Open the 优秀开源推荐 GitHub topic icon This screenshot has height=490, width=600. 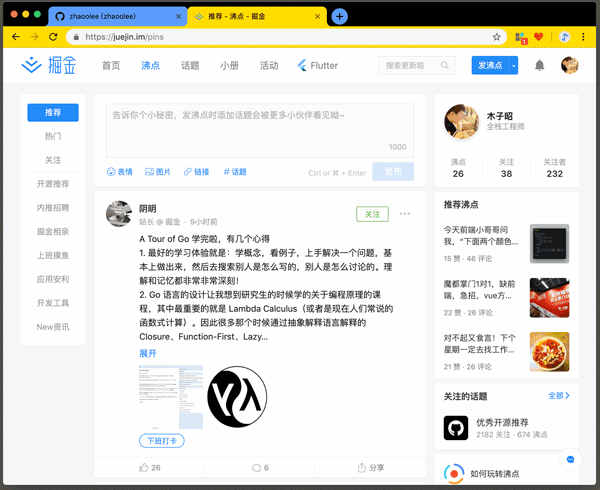coord(456,428)
